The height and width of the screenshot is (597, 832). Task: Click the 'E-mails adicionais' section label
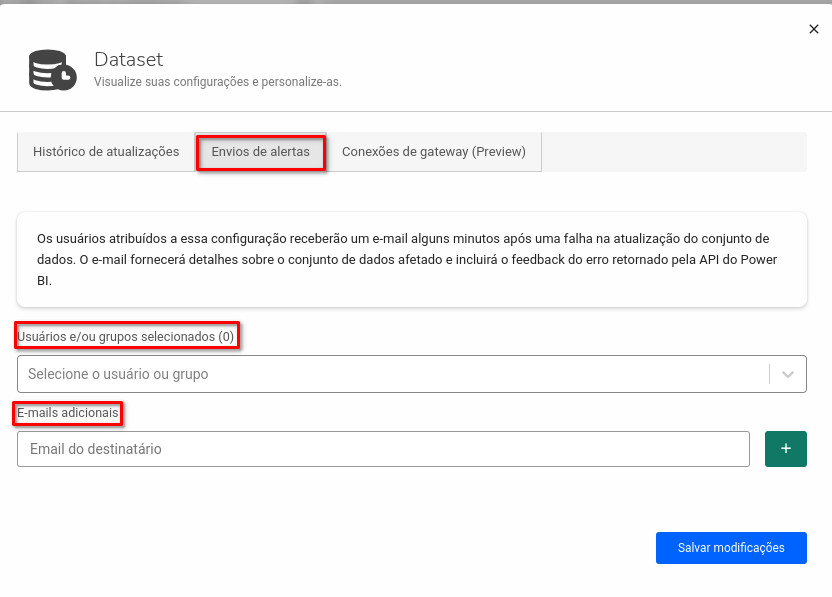(66, 411)
